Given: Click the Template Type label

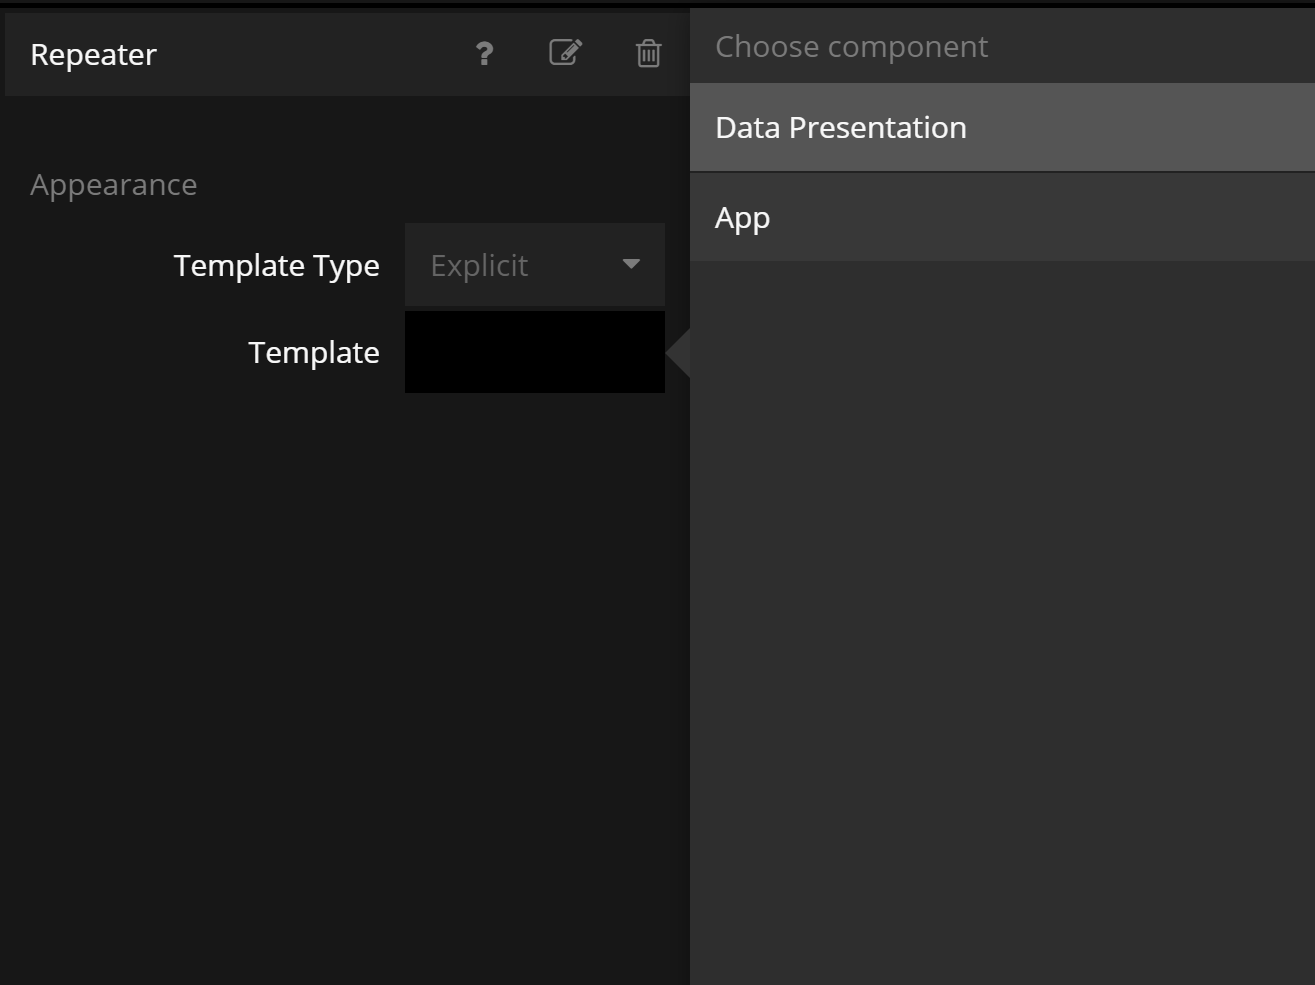Looking at the screenshot, I should click(x=276, y=266).
